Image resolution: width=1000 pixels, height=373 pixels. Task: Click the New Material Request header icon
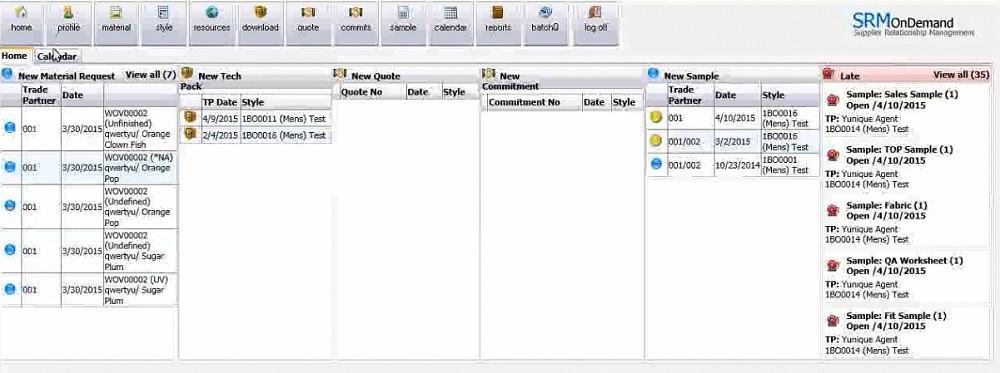(7, 74)
